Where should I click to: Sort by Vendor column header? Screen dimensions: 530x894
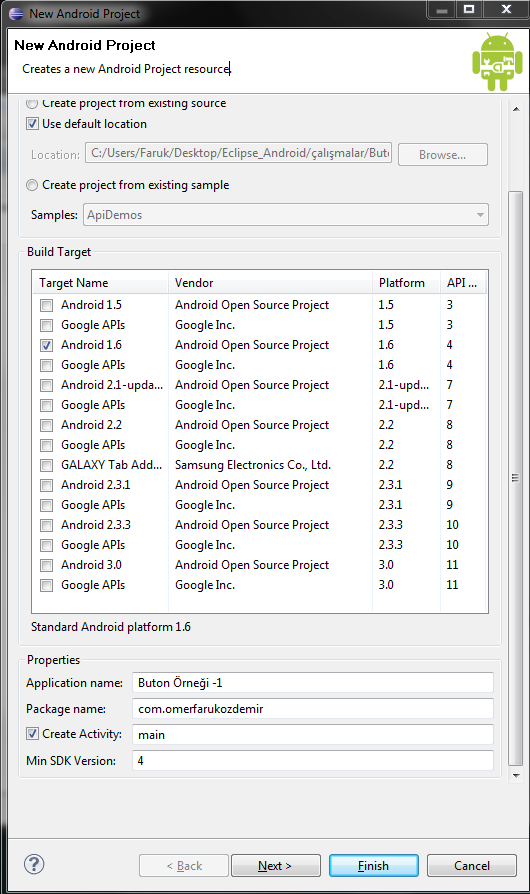click(270, 283)
